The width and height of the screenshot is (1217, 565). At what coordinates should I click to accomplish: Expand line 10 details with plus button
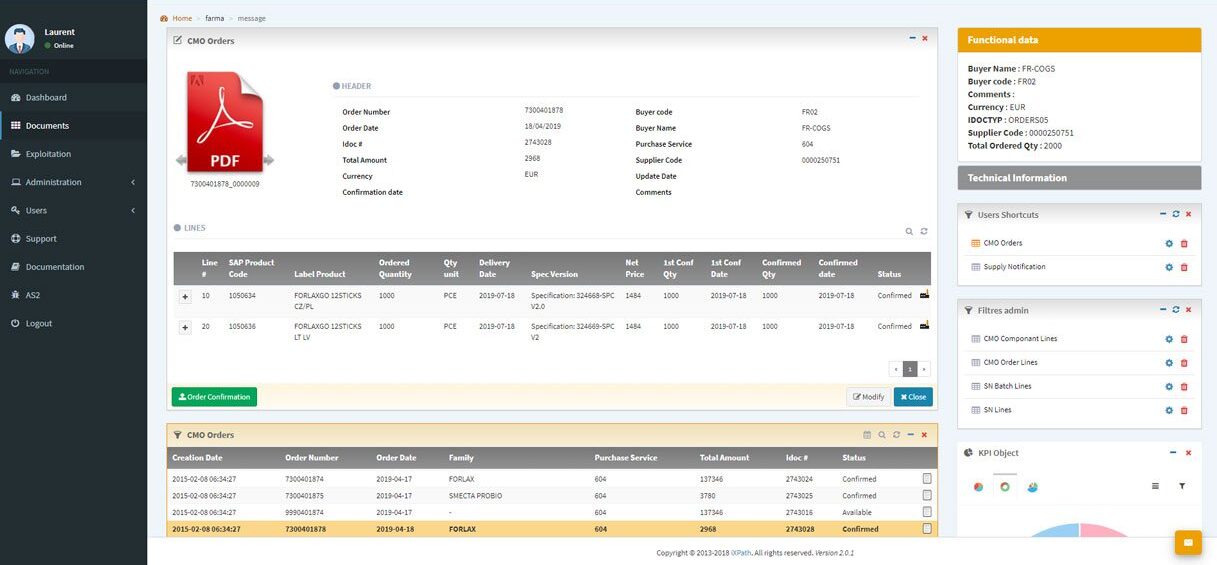(x=185, y=297)
